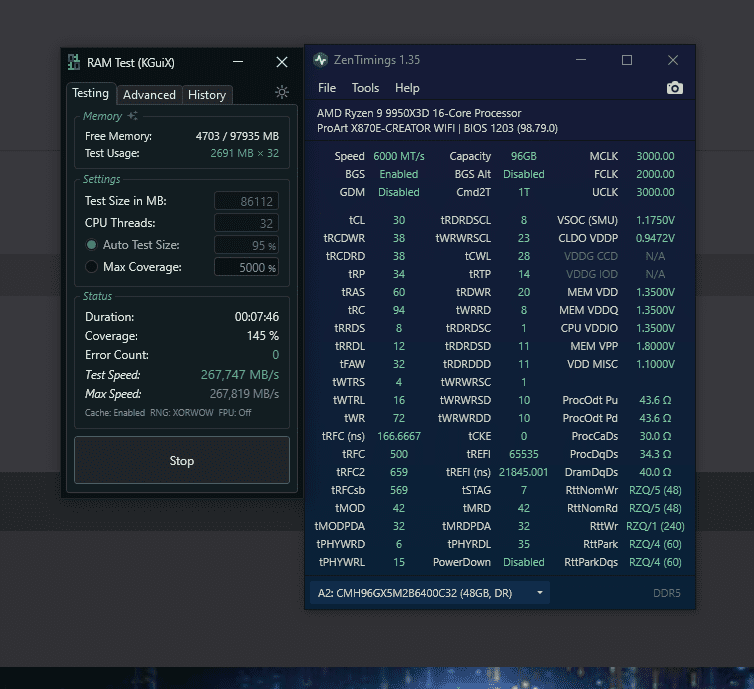Click the tRFC (ns) value 166.6667
Screen dimensions: 754x689
(399, 436)
